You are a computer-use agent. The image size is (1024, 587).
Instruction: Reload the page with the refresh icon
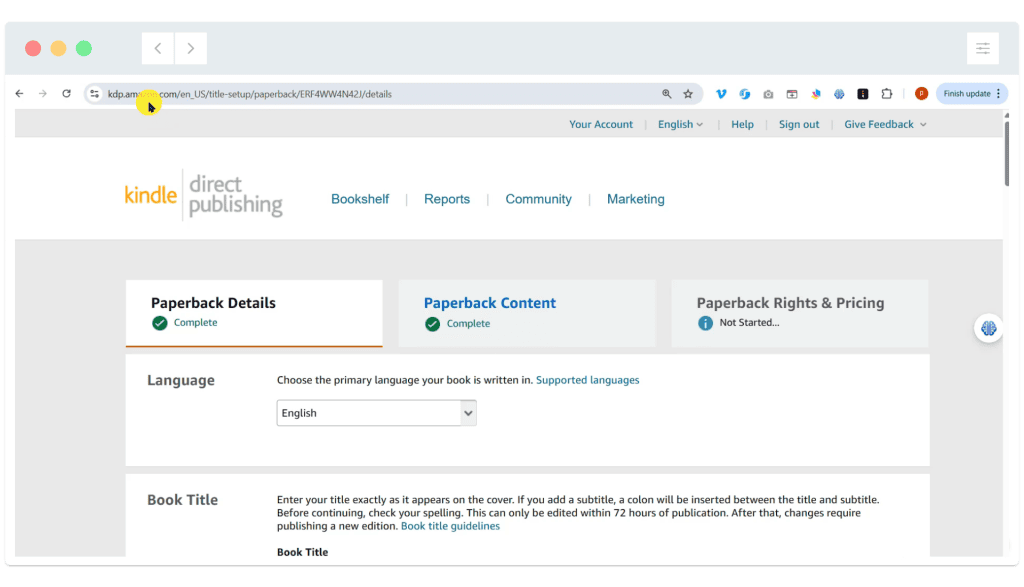click(x=67, y=94)
